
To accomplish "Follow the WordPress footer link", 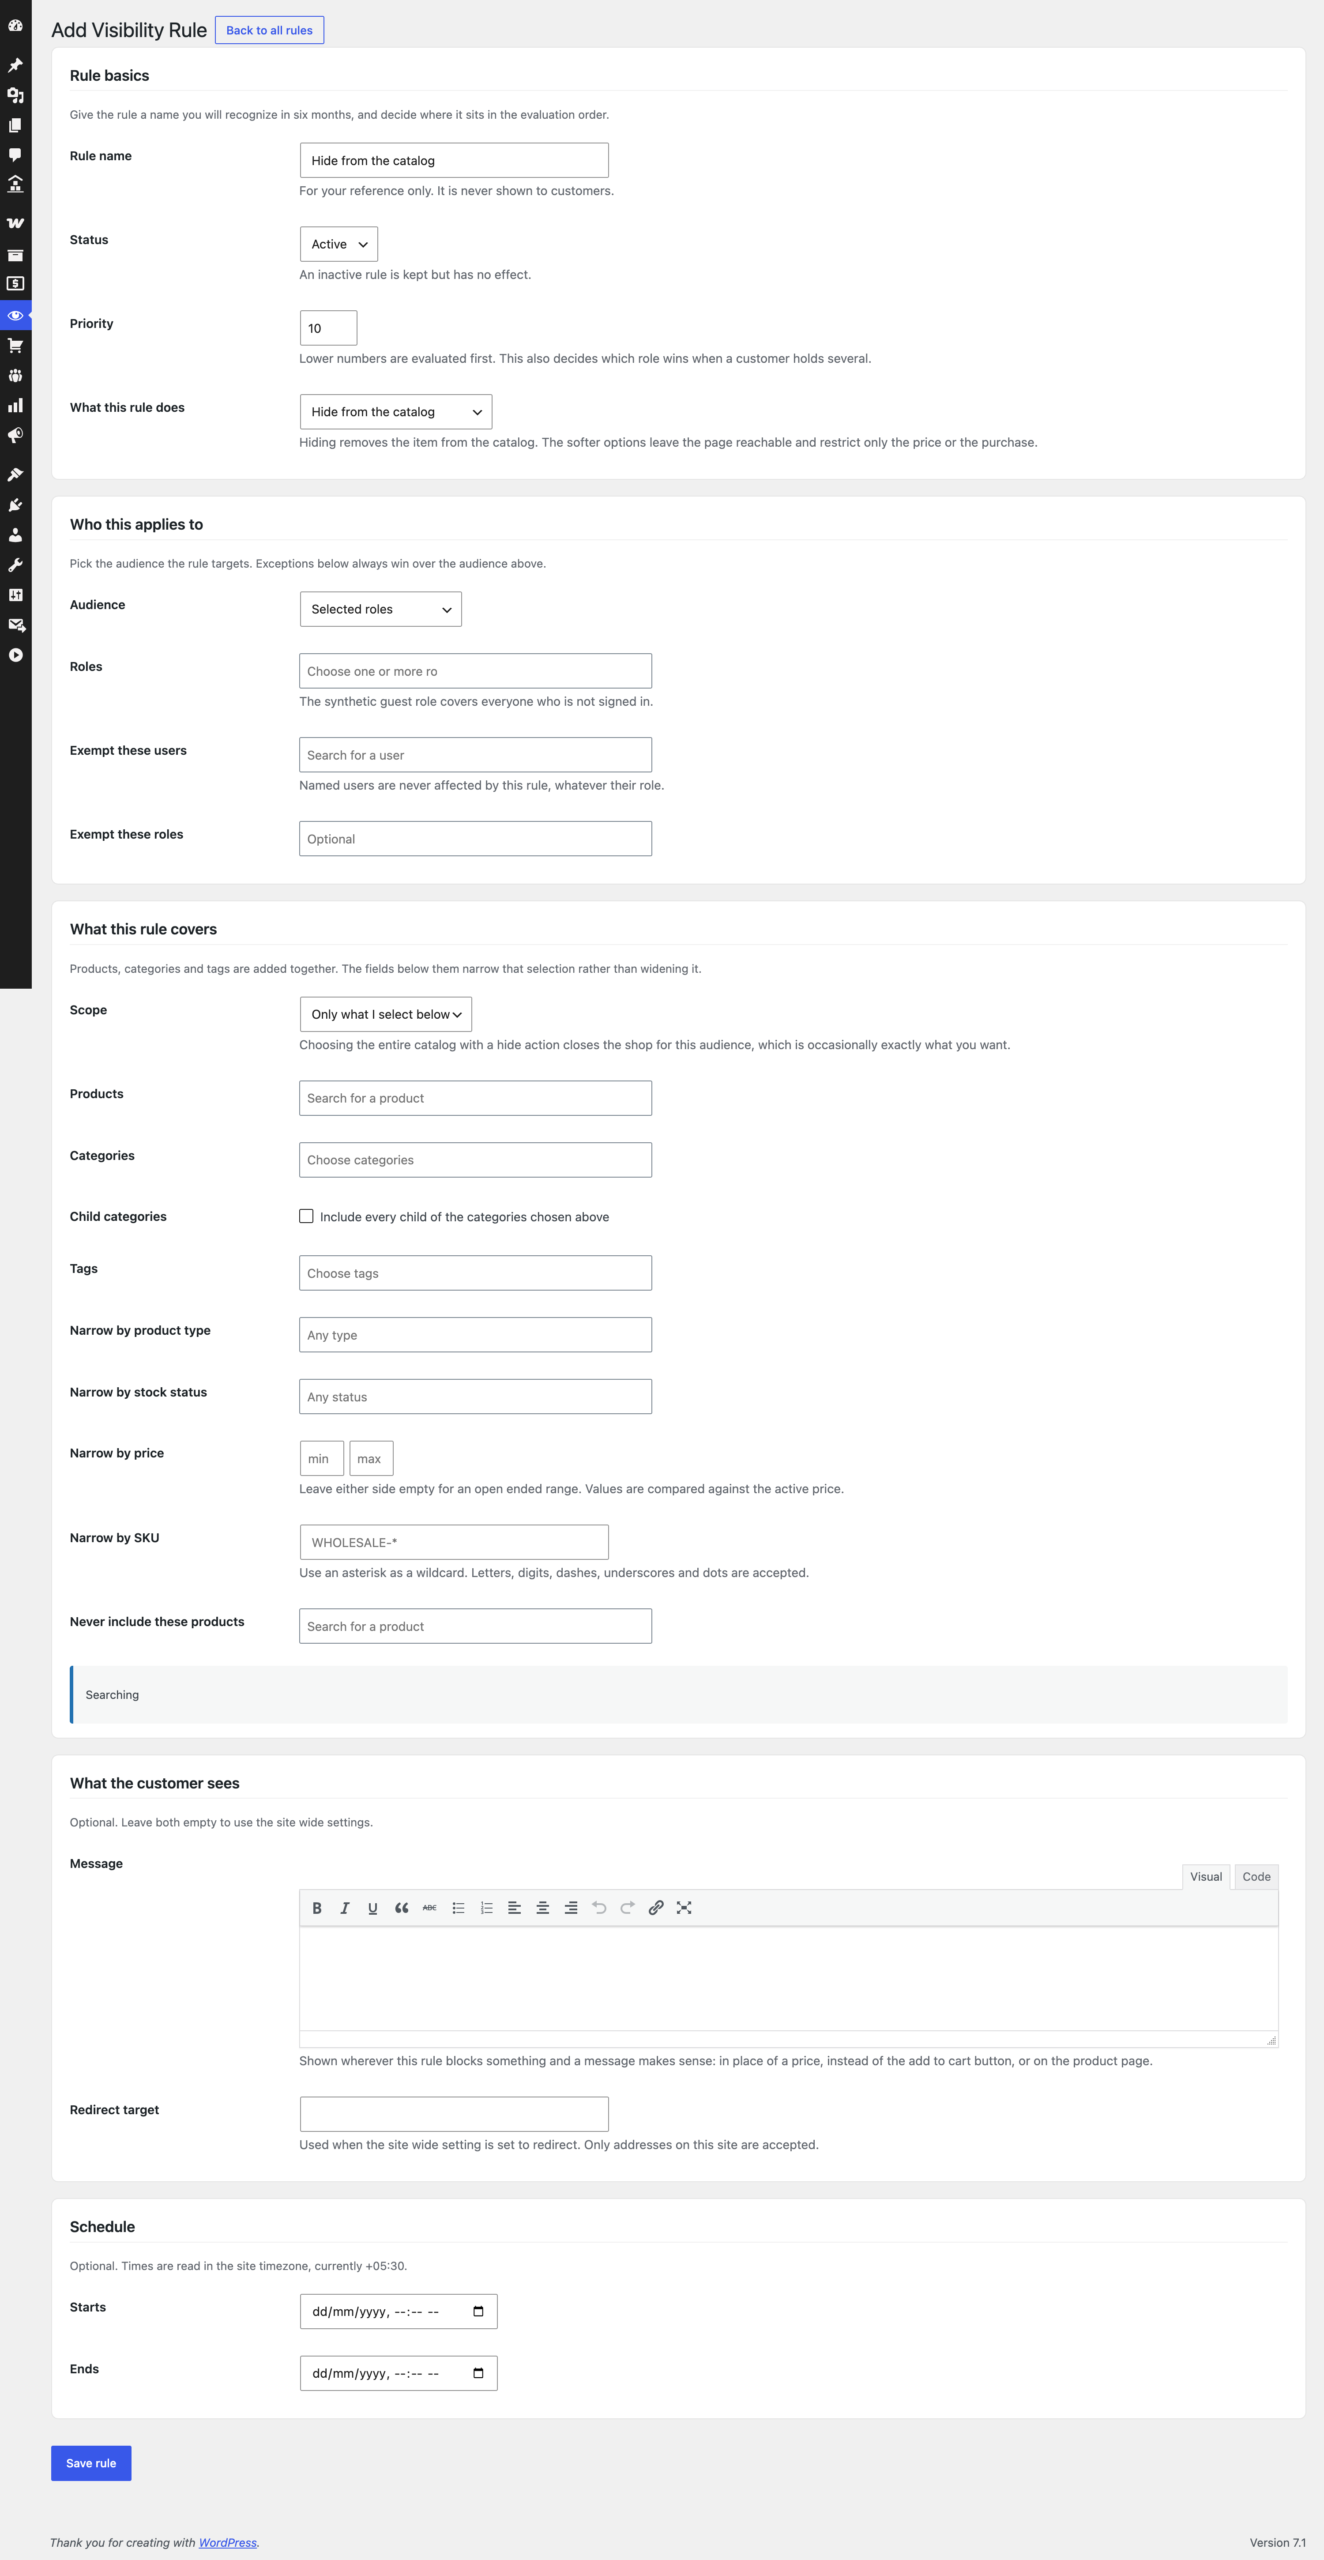I will click(228, 2543).
